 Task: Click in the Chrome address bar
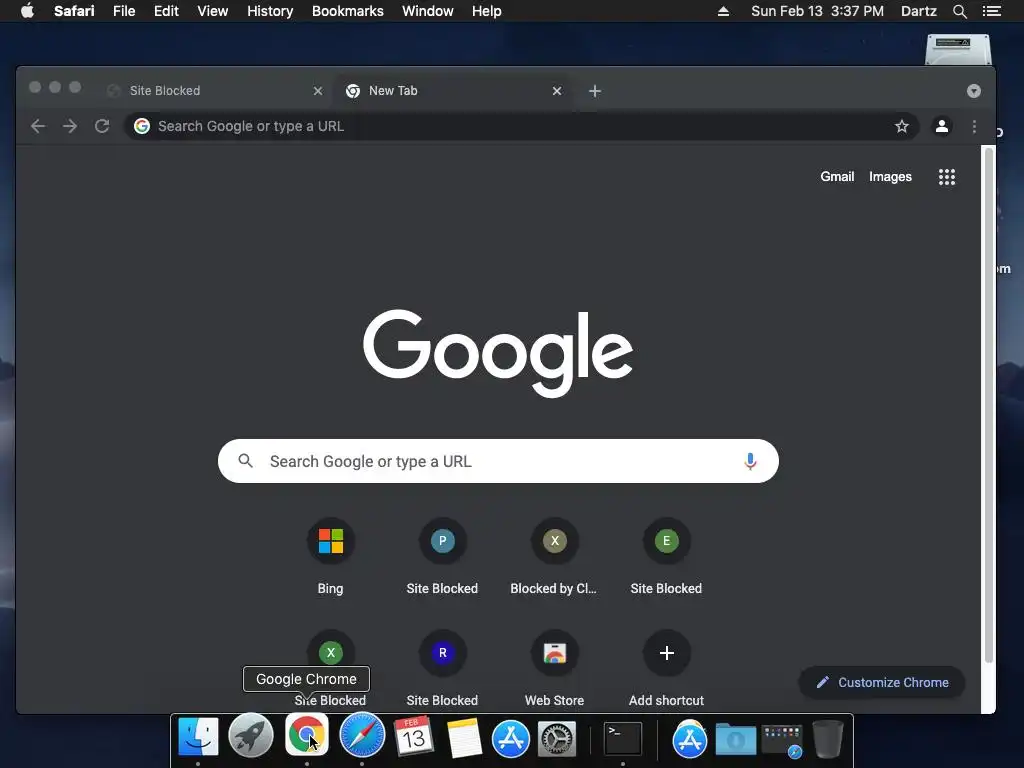point(521,126)
